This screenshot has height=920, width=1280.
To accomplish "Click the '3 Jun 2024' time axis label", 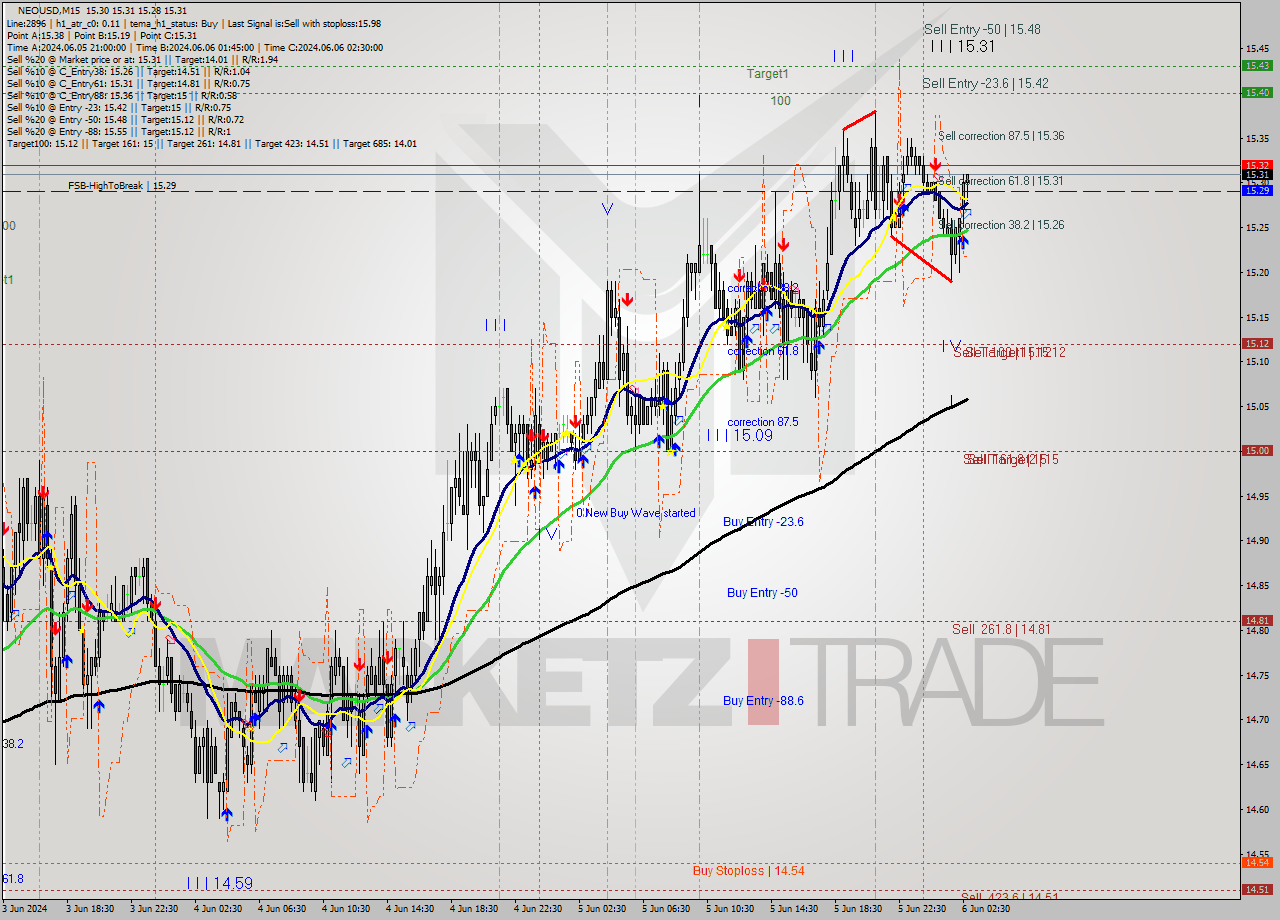I will coord(25,909).
